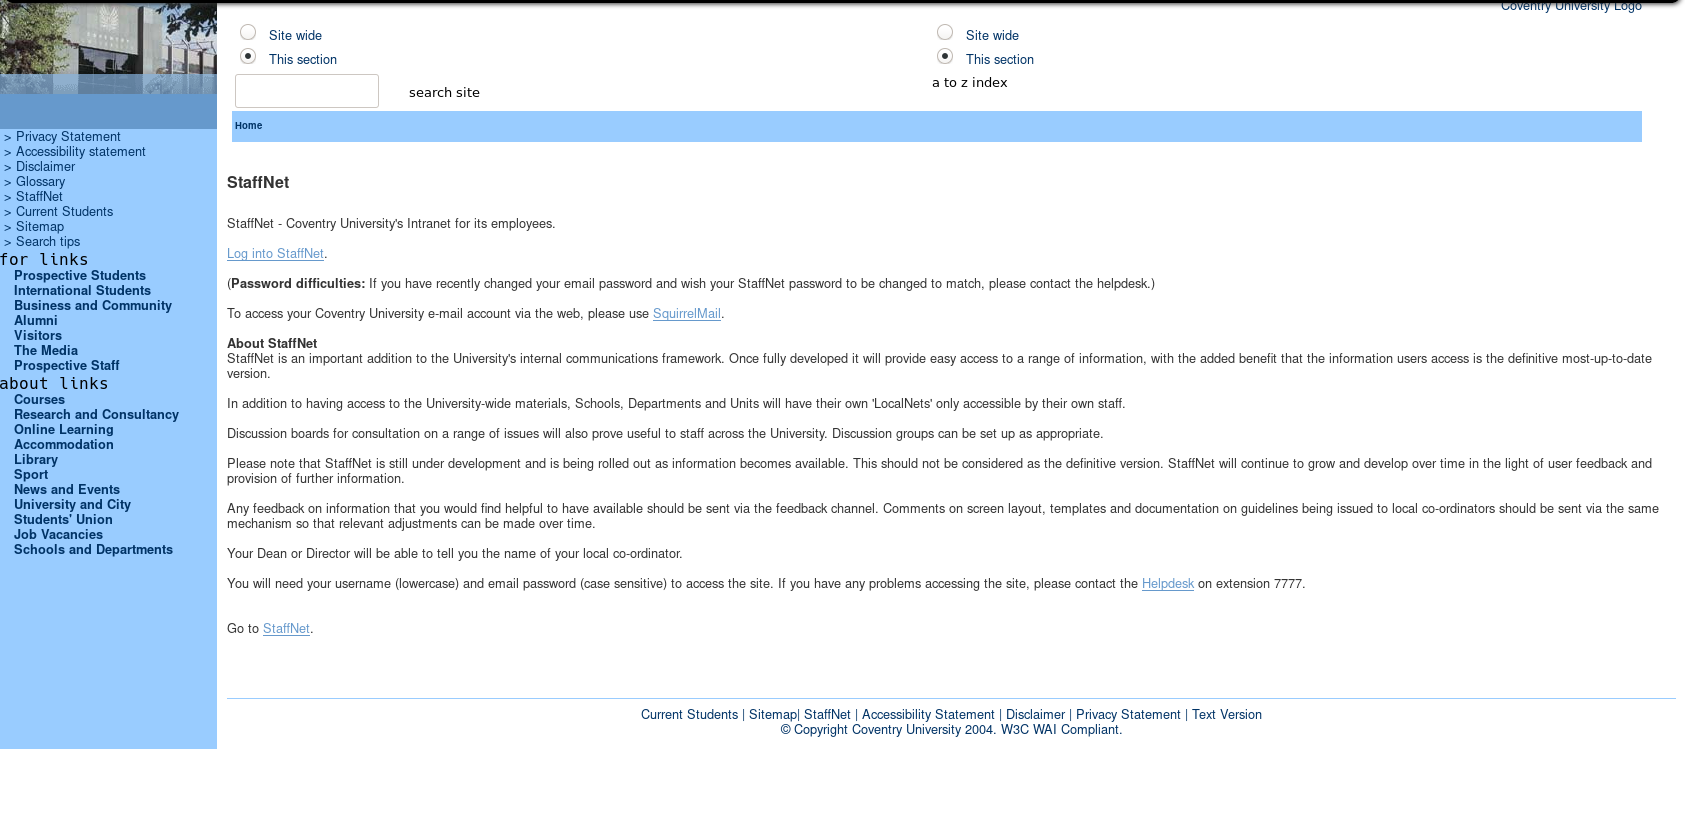Open Search tips in sidebar
This screenshot has height=825, width=1685.
click(48, 242)
